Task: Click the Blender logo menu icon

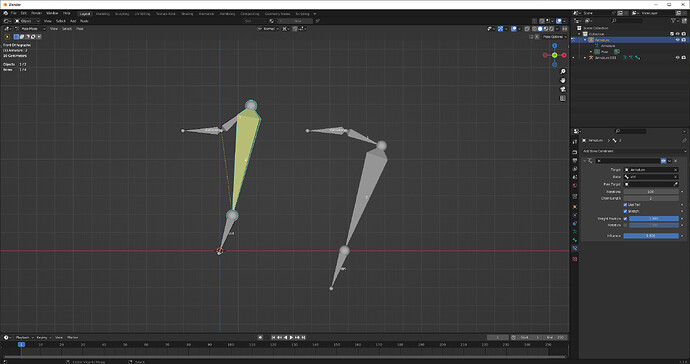Action: pyautogui.click(x=5, y=14)
